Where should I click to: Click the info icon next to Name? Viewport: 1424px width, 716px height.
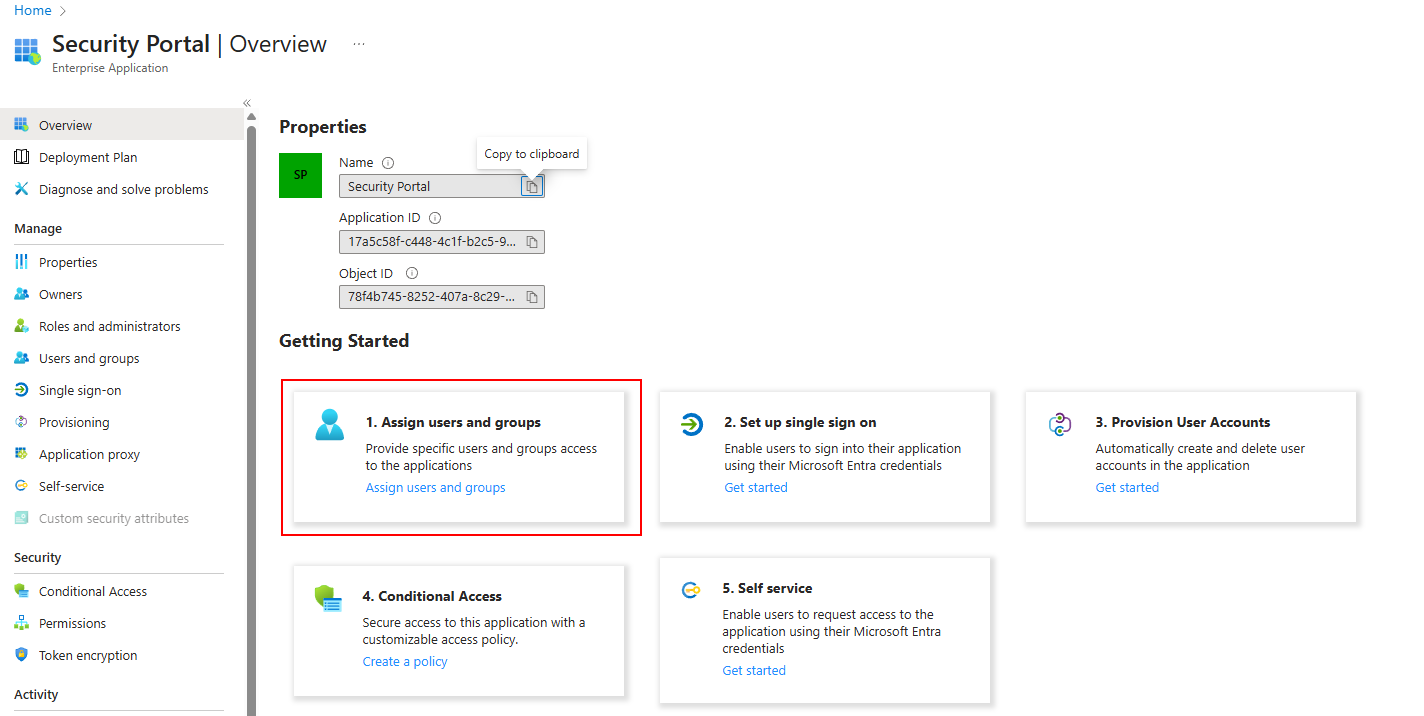[388, 162]
